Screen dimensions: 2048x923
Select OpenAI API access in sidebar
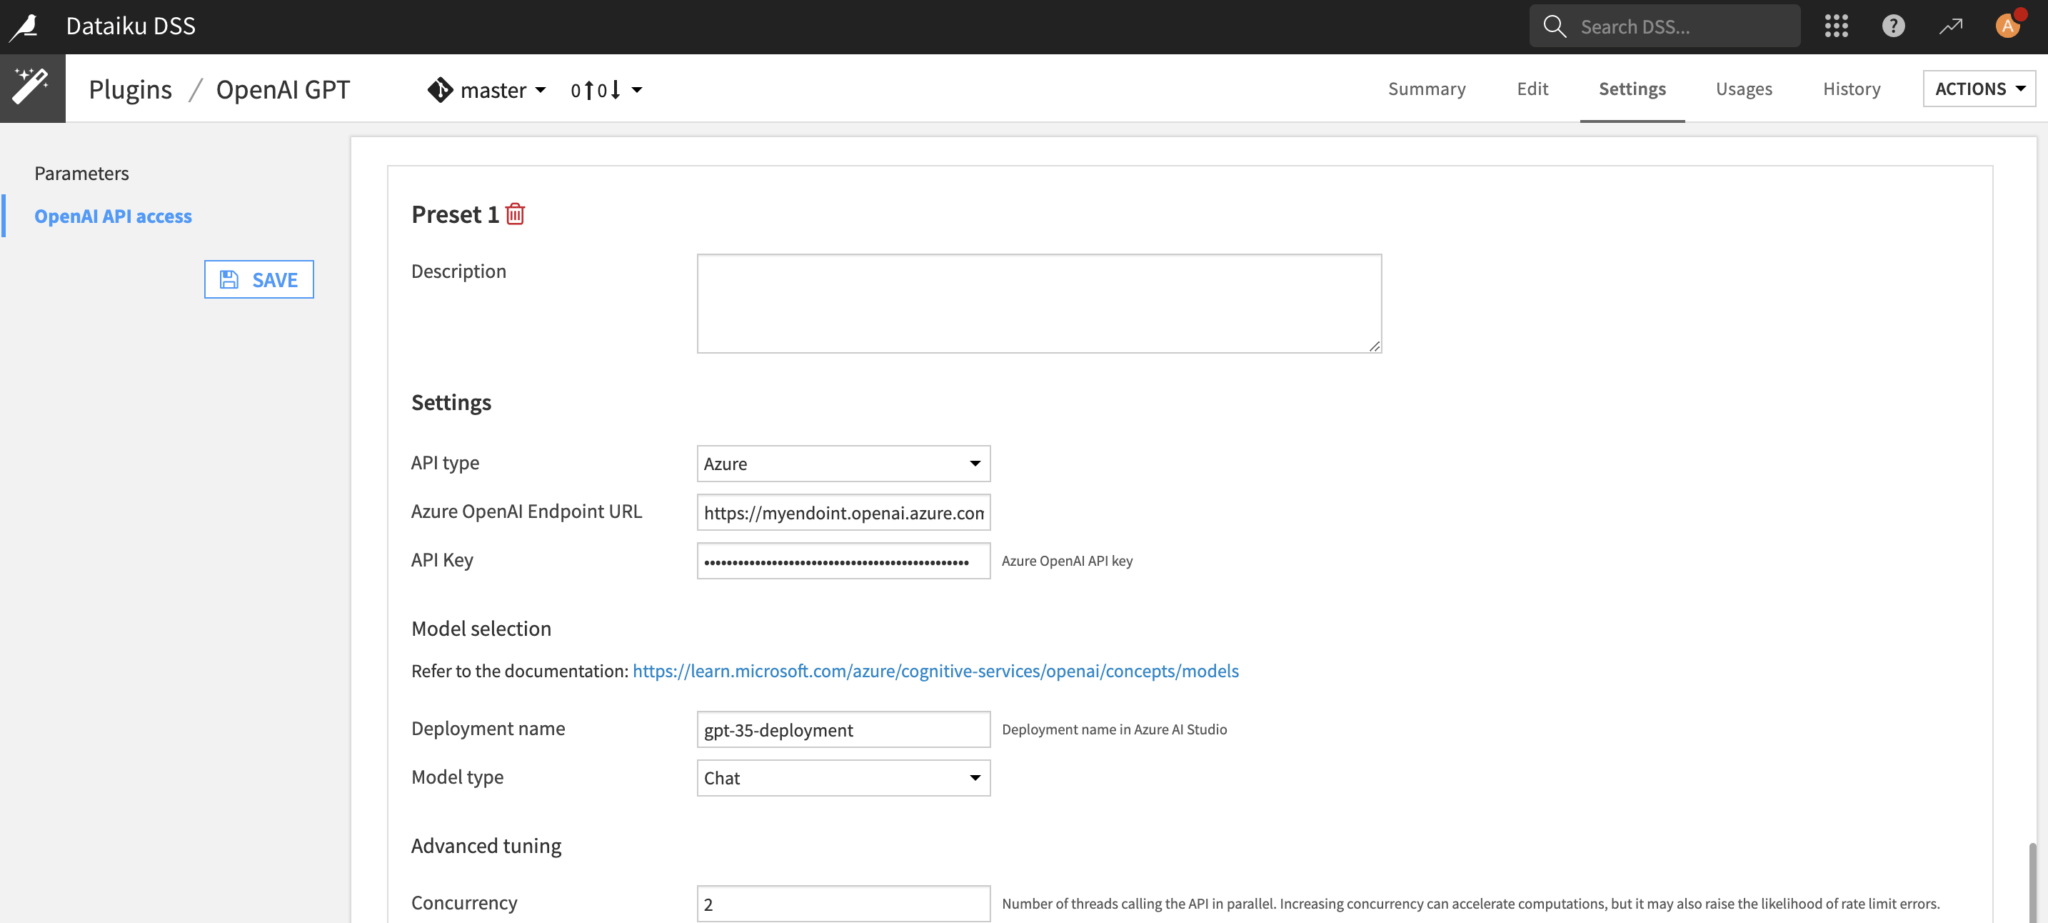(x=113, y=215)
